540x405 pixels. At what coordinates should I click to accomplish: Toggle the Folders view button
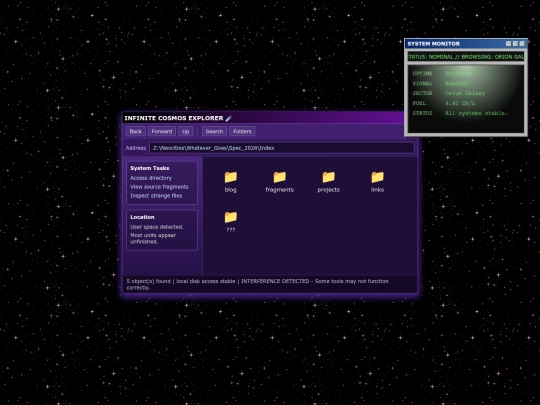coord(242,131)
